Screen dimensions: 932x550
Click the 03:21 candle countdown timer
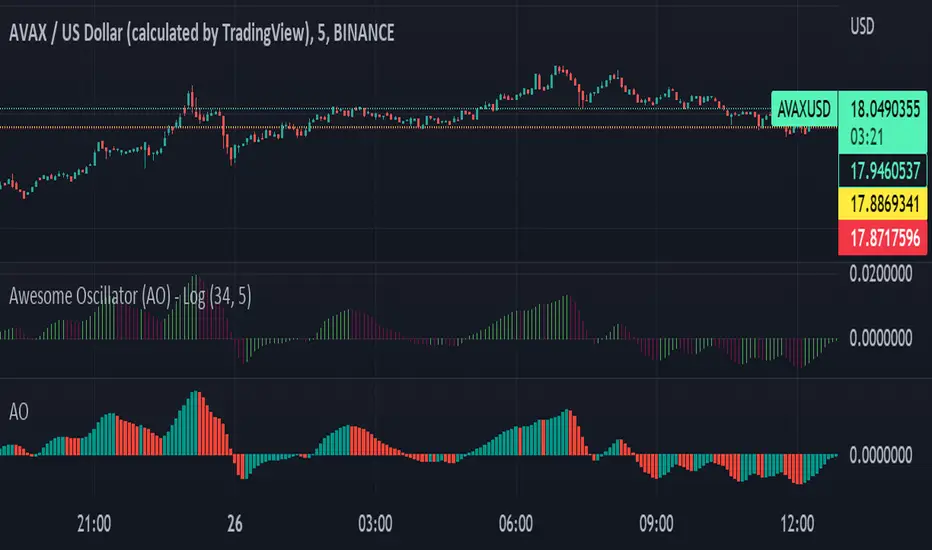click(x=867, y=137)
